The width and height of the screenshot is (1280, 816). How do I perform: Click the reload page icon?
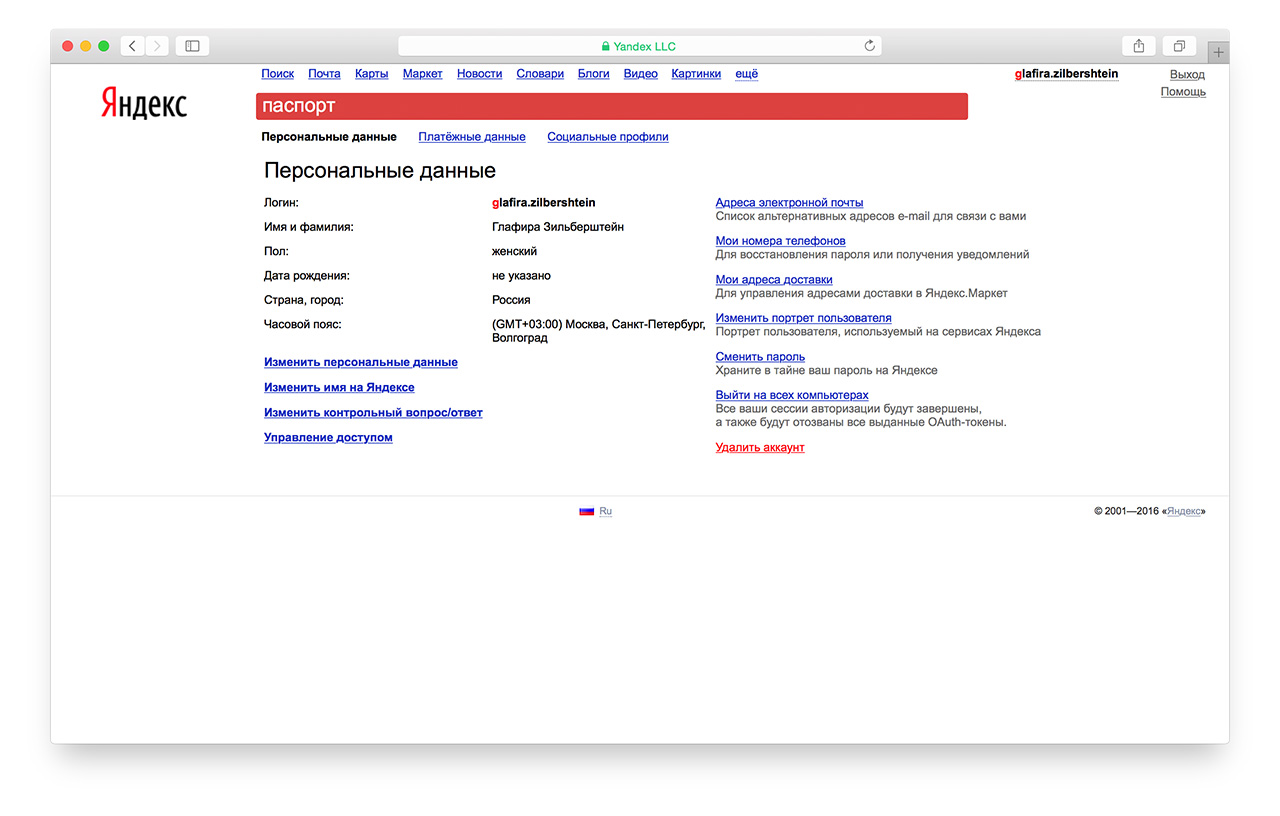click(869, 46)
